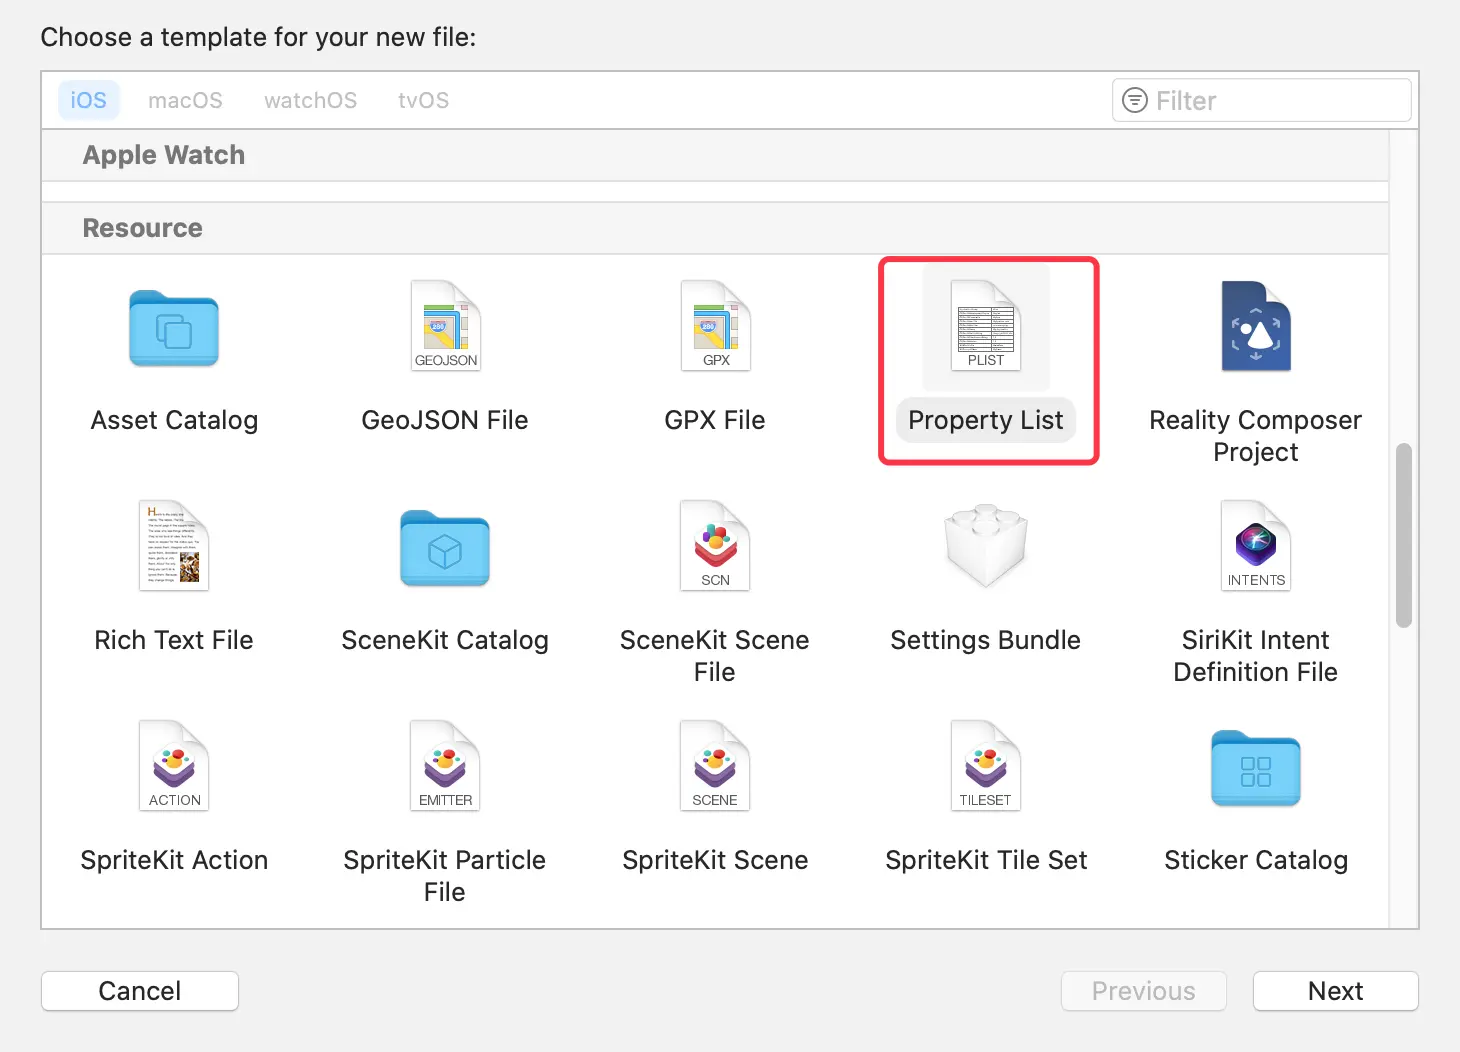Click the template list vertical scrollbar

click(1404, 535)
